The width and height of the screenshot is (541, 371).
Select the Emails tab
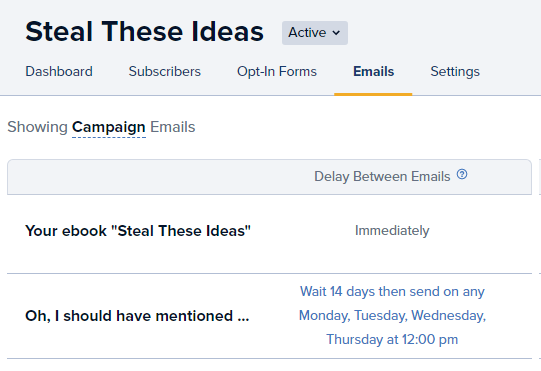[x=373, y=71]
